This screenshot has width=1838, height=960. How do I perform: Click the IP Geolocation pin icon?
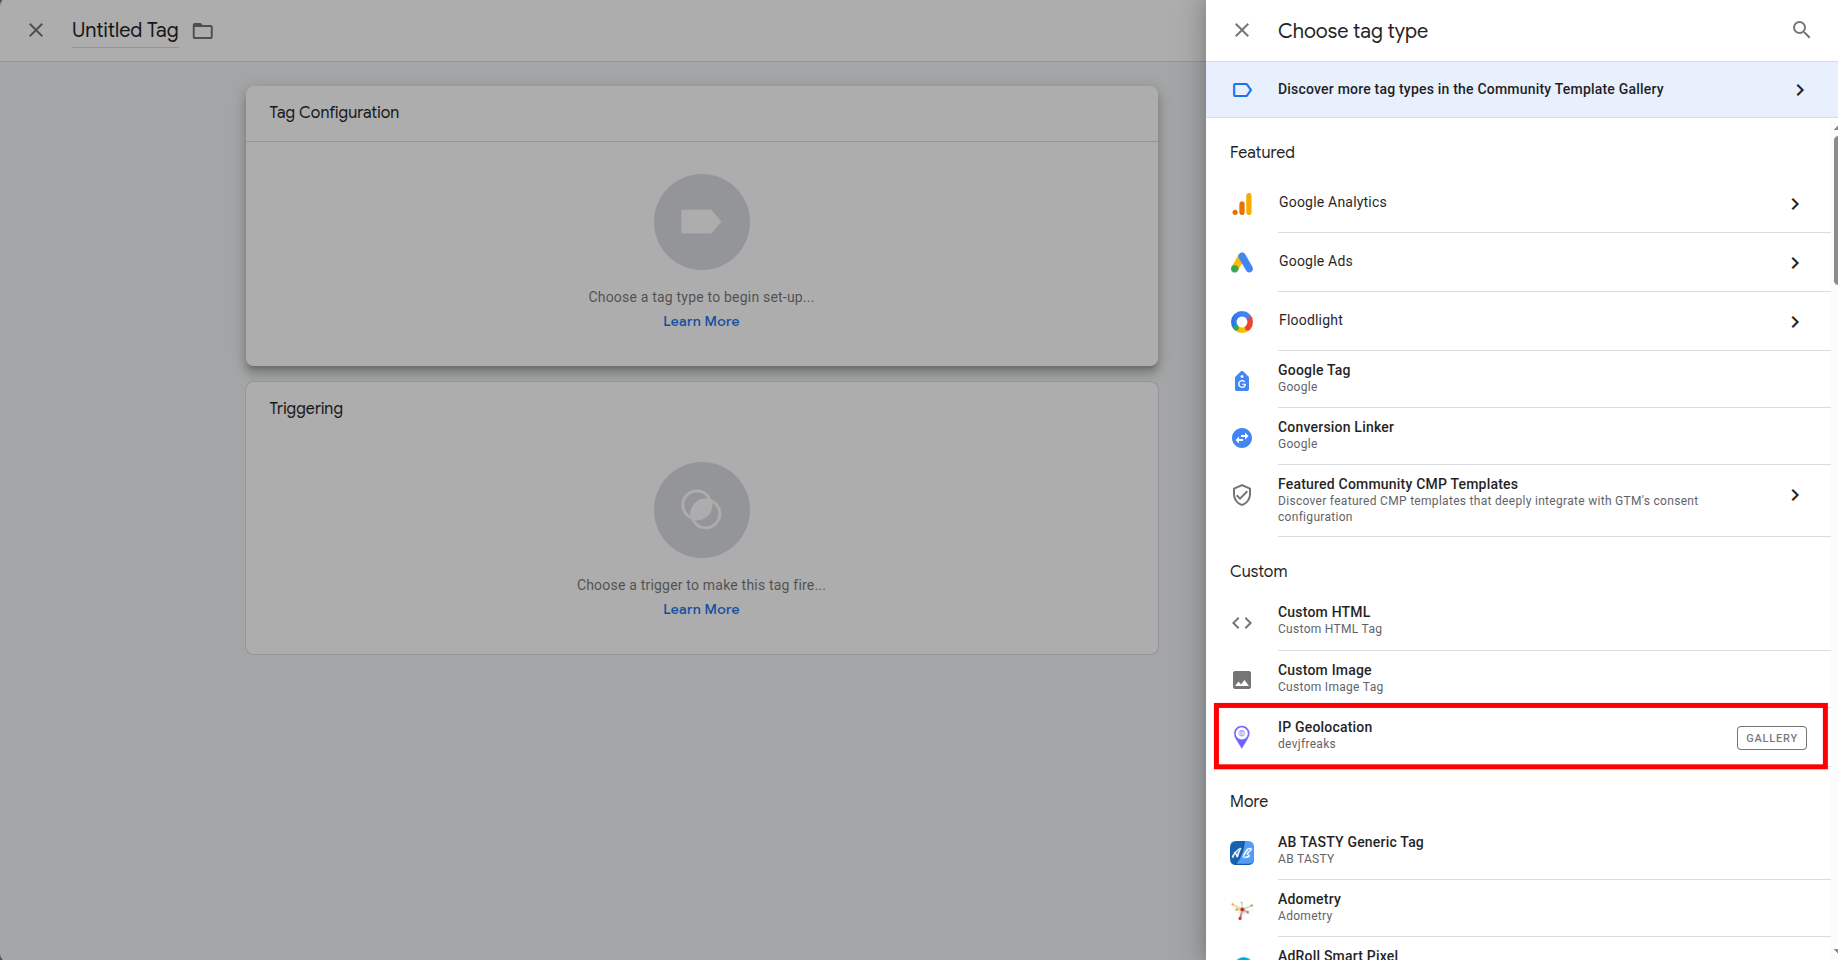[1242, 737]
